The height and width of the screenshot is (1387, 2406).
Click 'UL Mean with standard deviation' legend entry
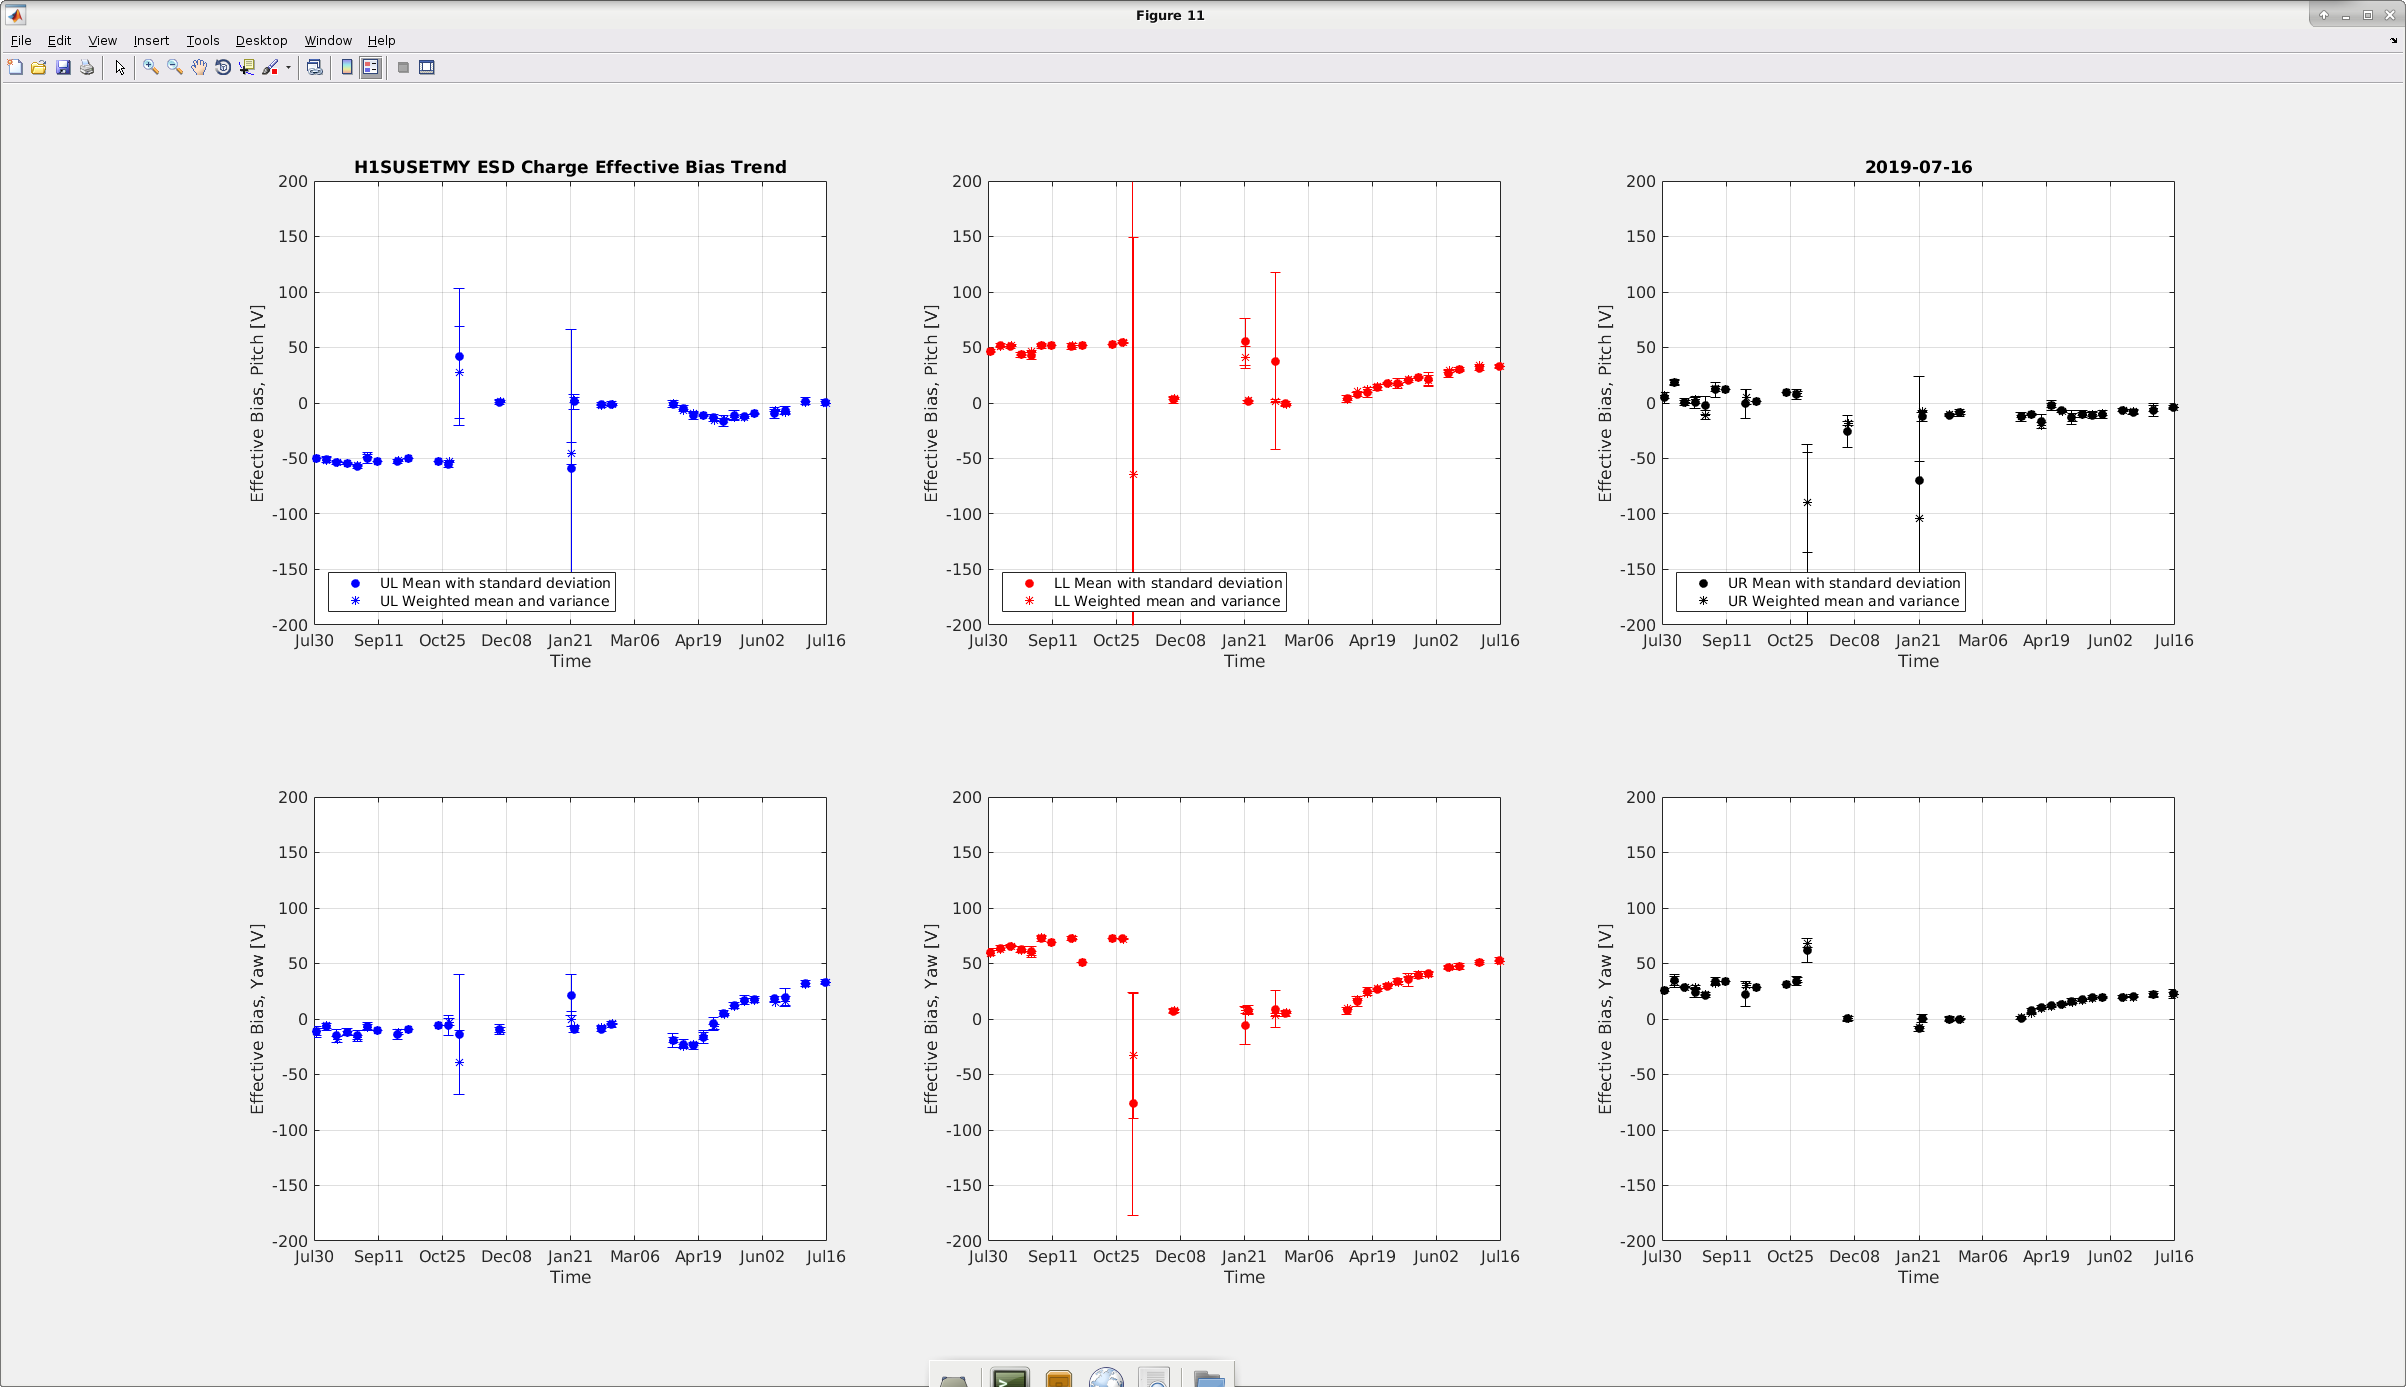pos(494,583)
